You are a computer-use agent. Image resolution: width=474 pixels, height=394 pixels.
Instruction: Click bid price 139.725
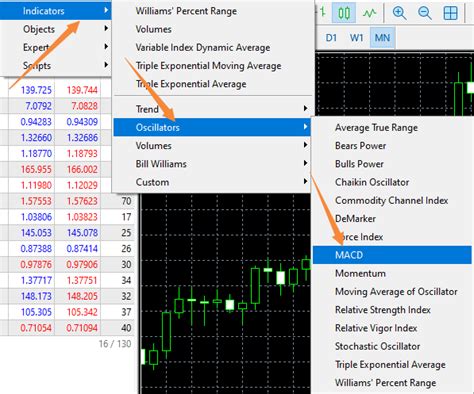click(x=36, y=90)
